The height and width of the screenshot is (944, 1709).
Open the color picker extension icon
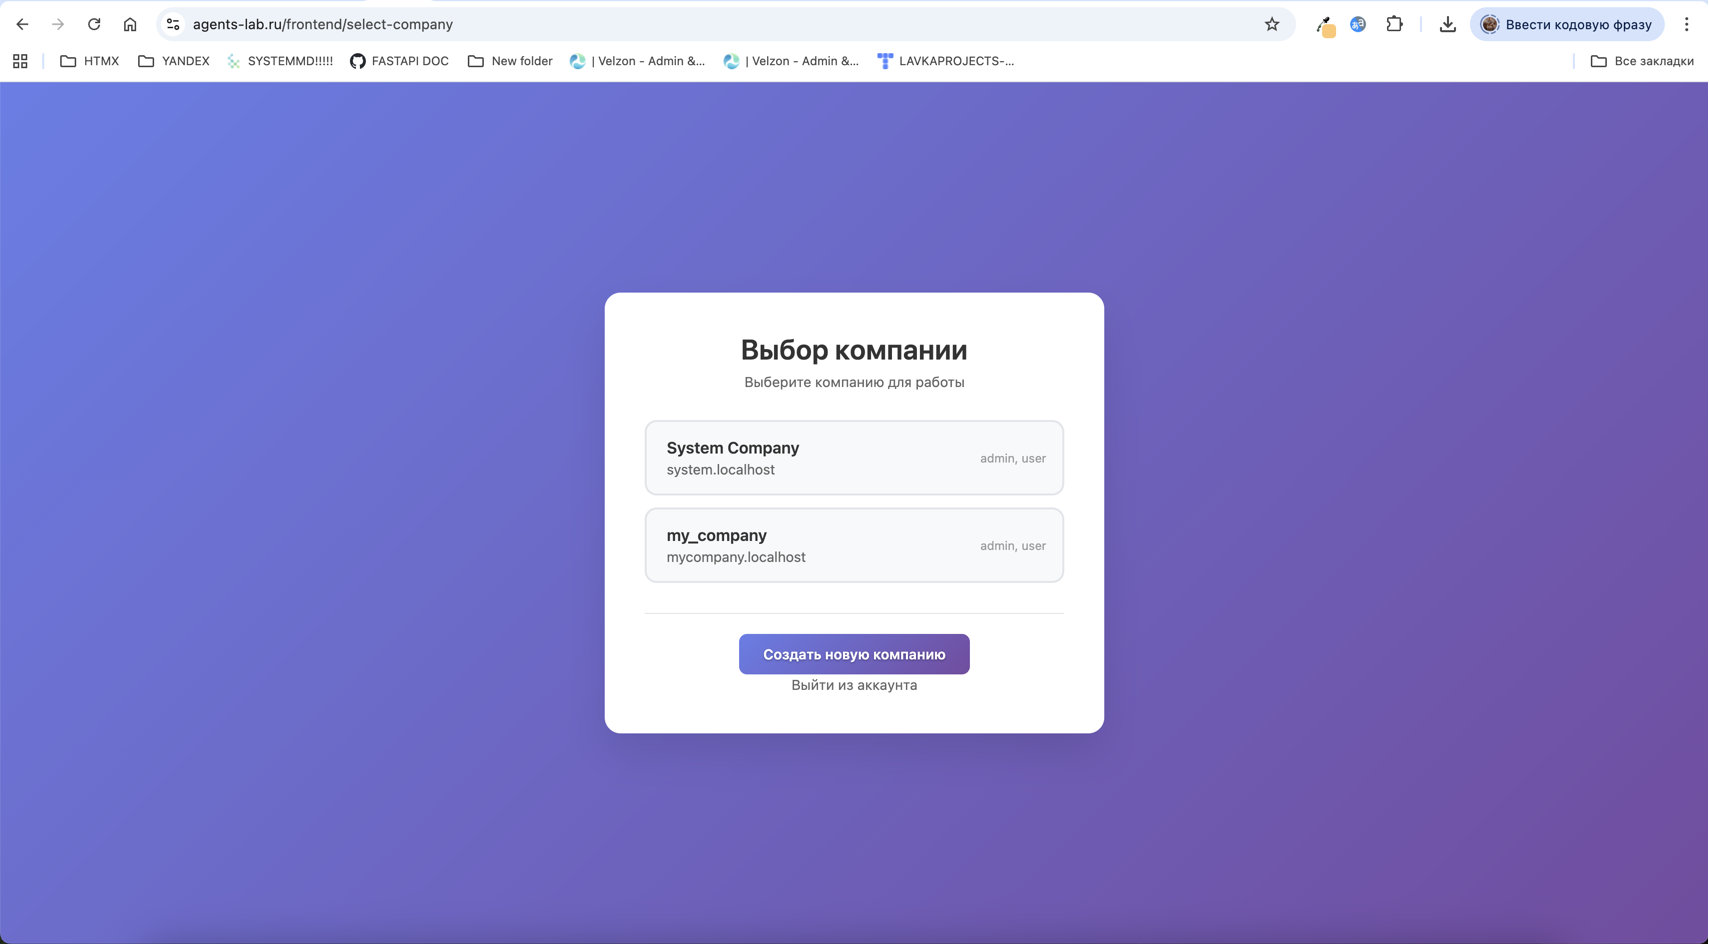tap(1325, 24)
